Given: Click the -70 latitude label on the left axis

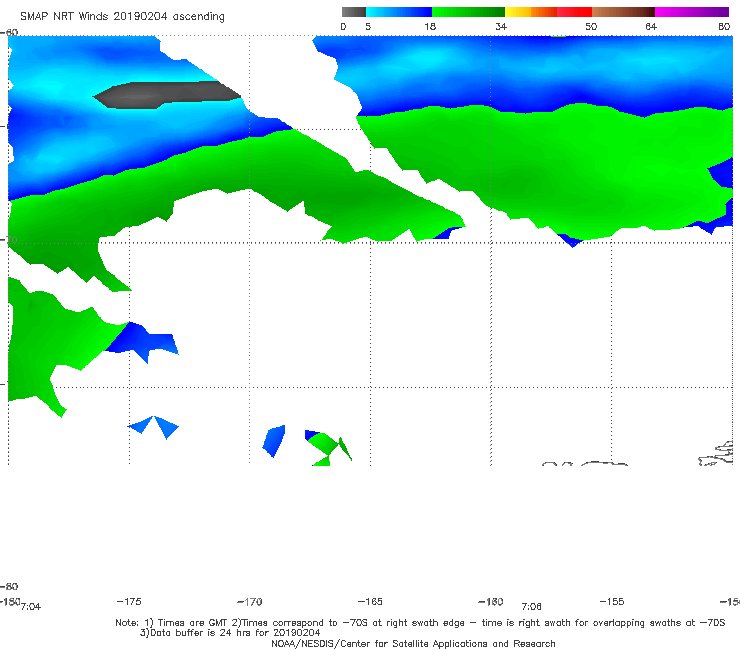Looking at the screenshot, I should coord(8,240).
